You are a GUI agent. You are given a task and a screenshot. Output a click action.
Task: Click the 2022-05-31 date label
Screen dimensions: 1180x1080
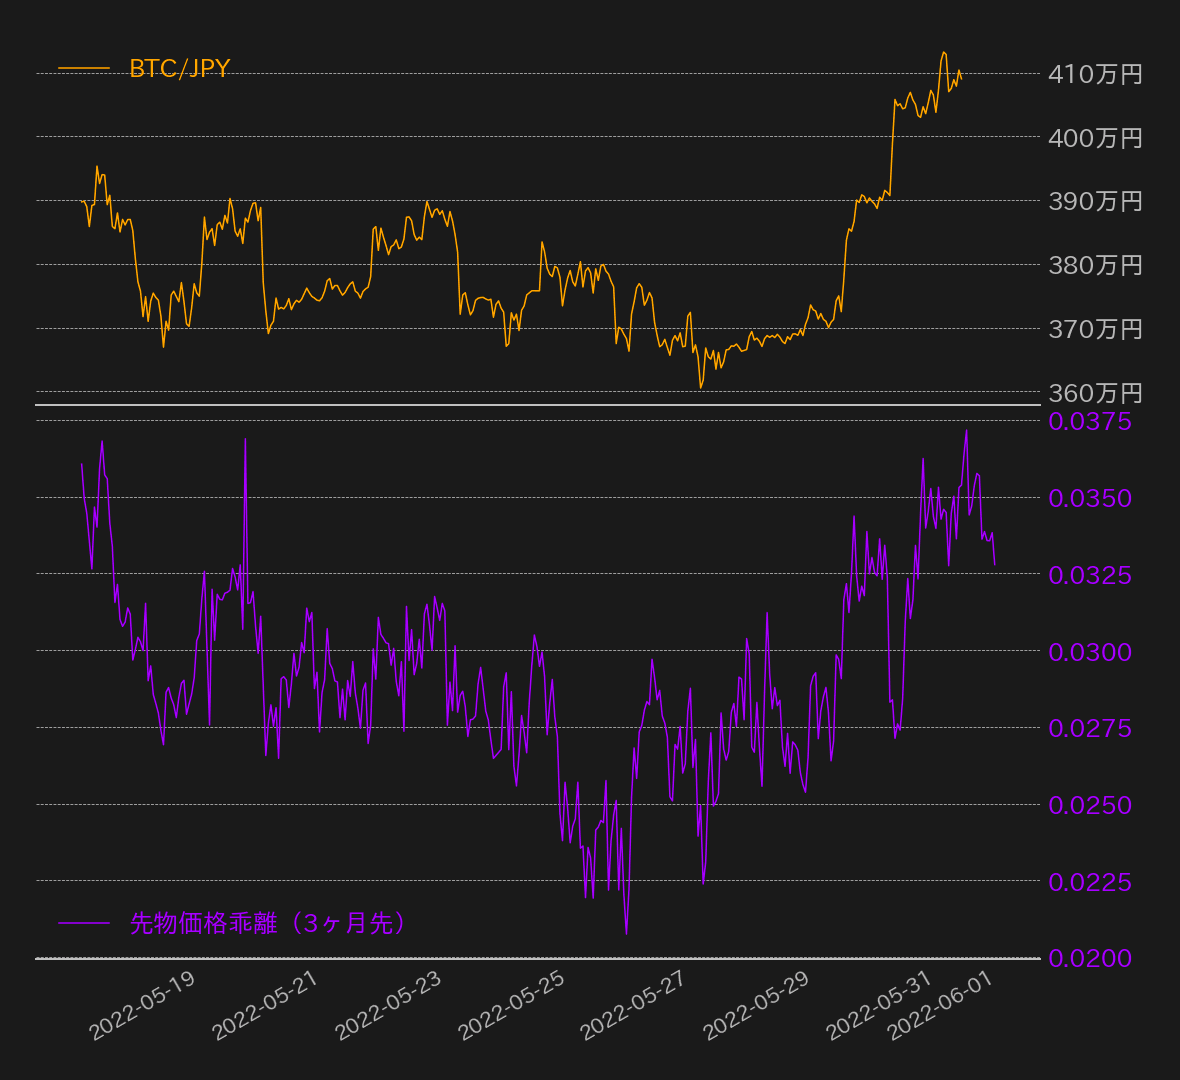pos(880,1005)
